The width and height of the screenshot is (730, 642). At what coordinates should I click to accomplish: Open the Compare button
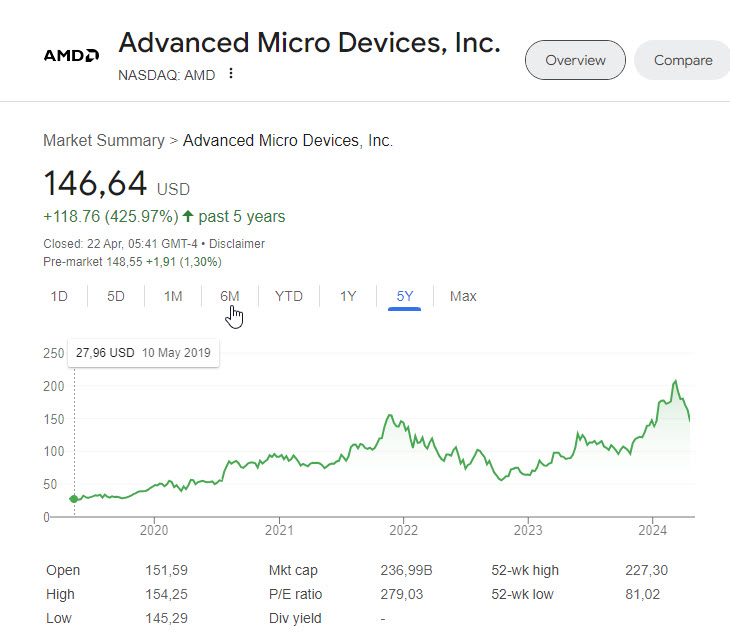click(x=683, y=60)
